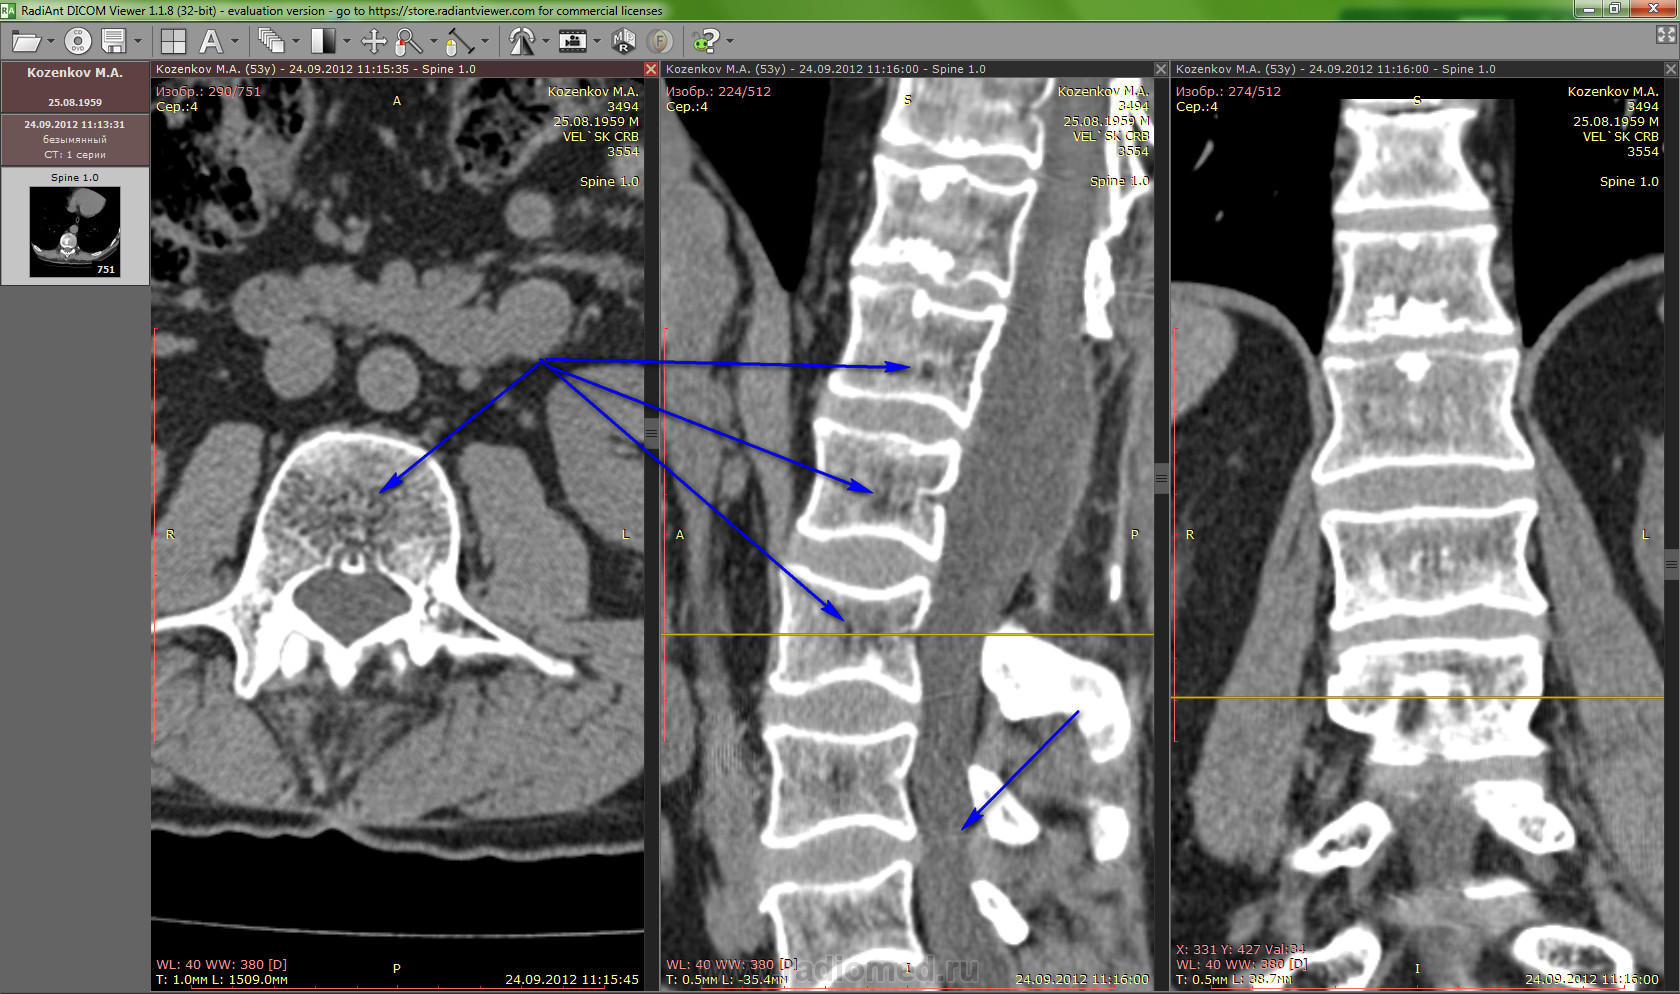Close the axial view panel
This screenshot has height=994, width=1680.
coord(650,69)
